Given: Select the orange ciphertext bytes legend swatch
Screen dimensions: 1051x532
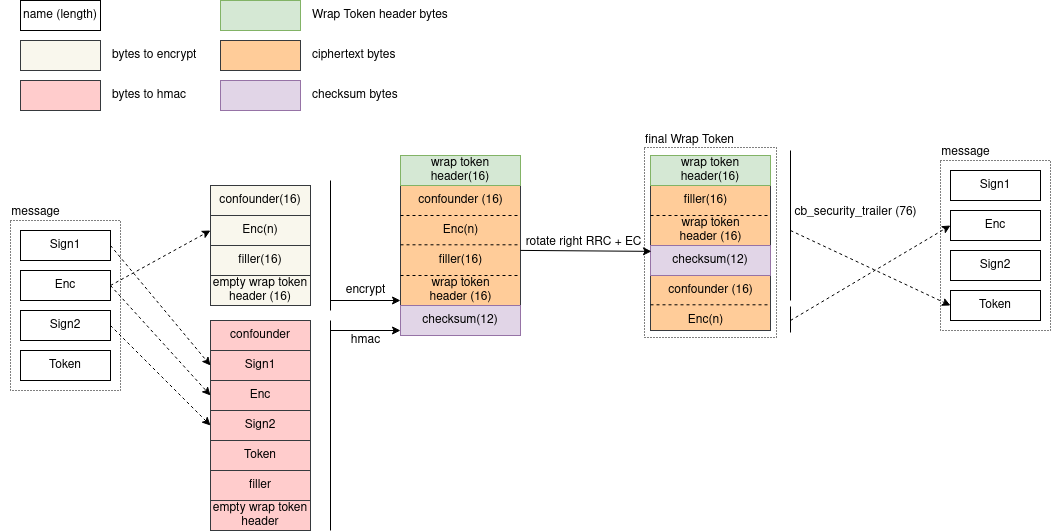Looking at the screenshot, I should point(260,55).
